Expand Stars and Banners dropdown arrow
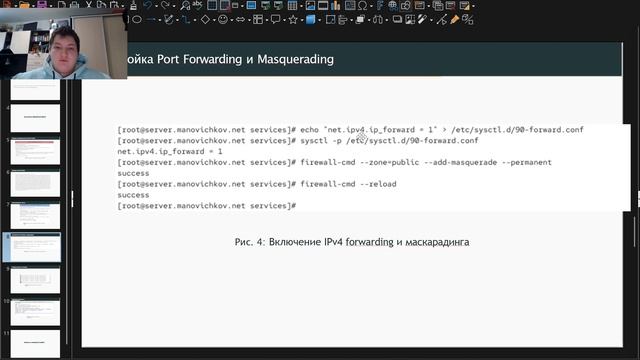The width and height of the screenshot is (640, 360). (302, 20)
